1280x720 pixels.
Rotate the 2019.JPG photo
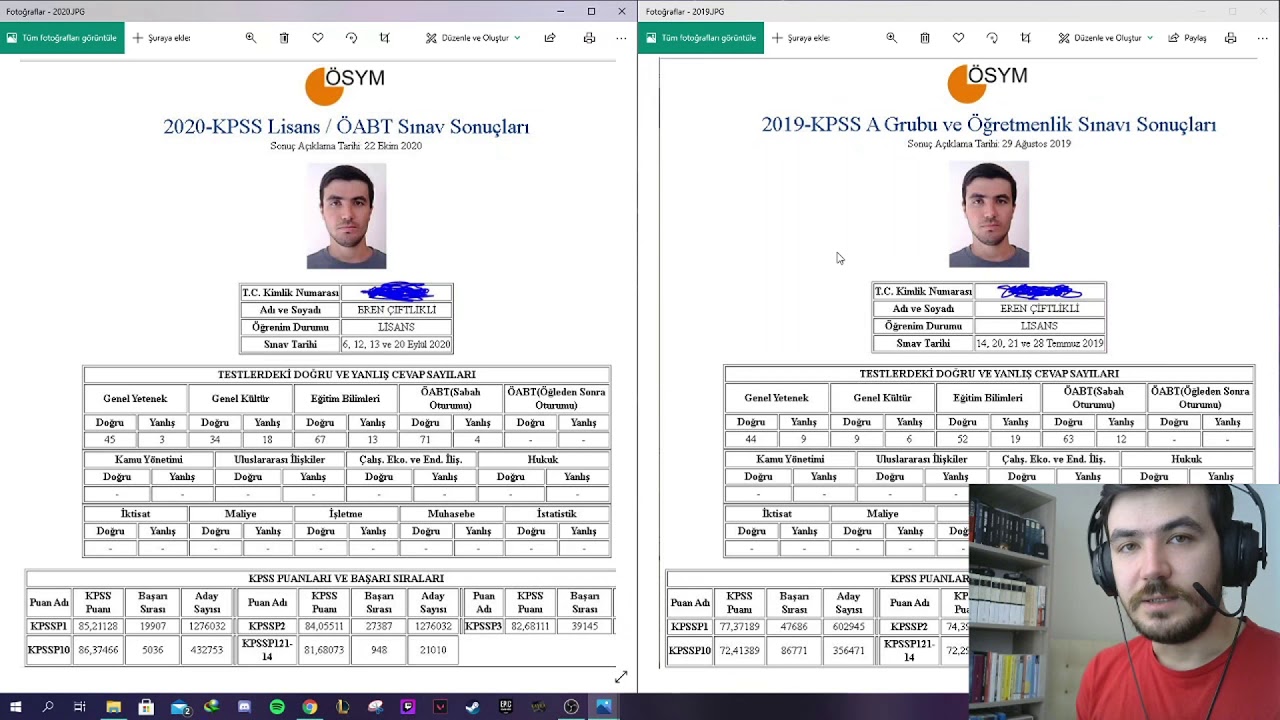tap(992, 38)
